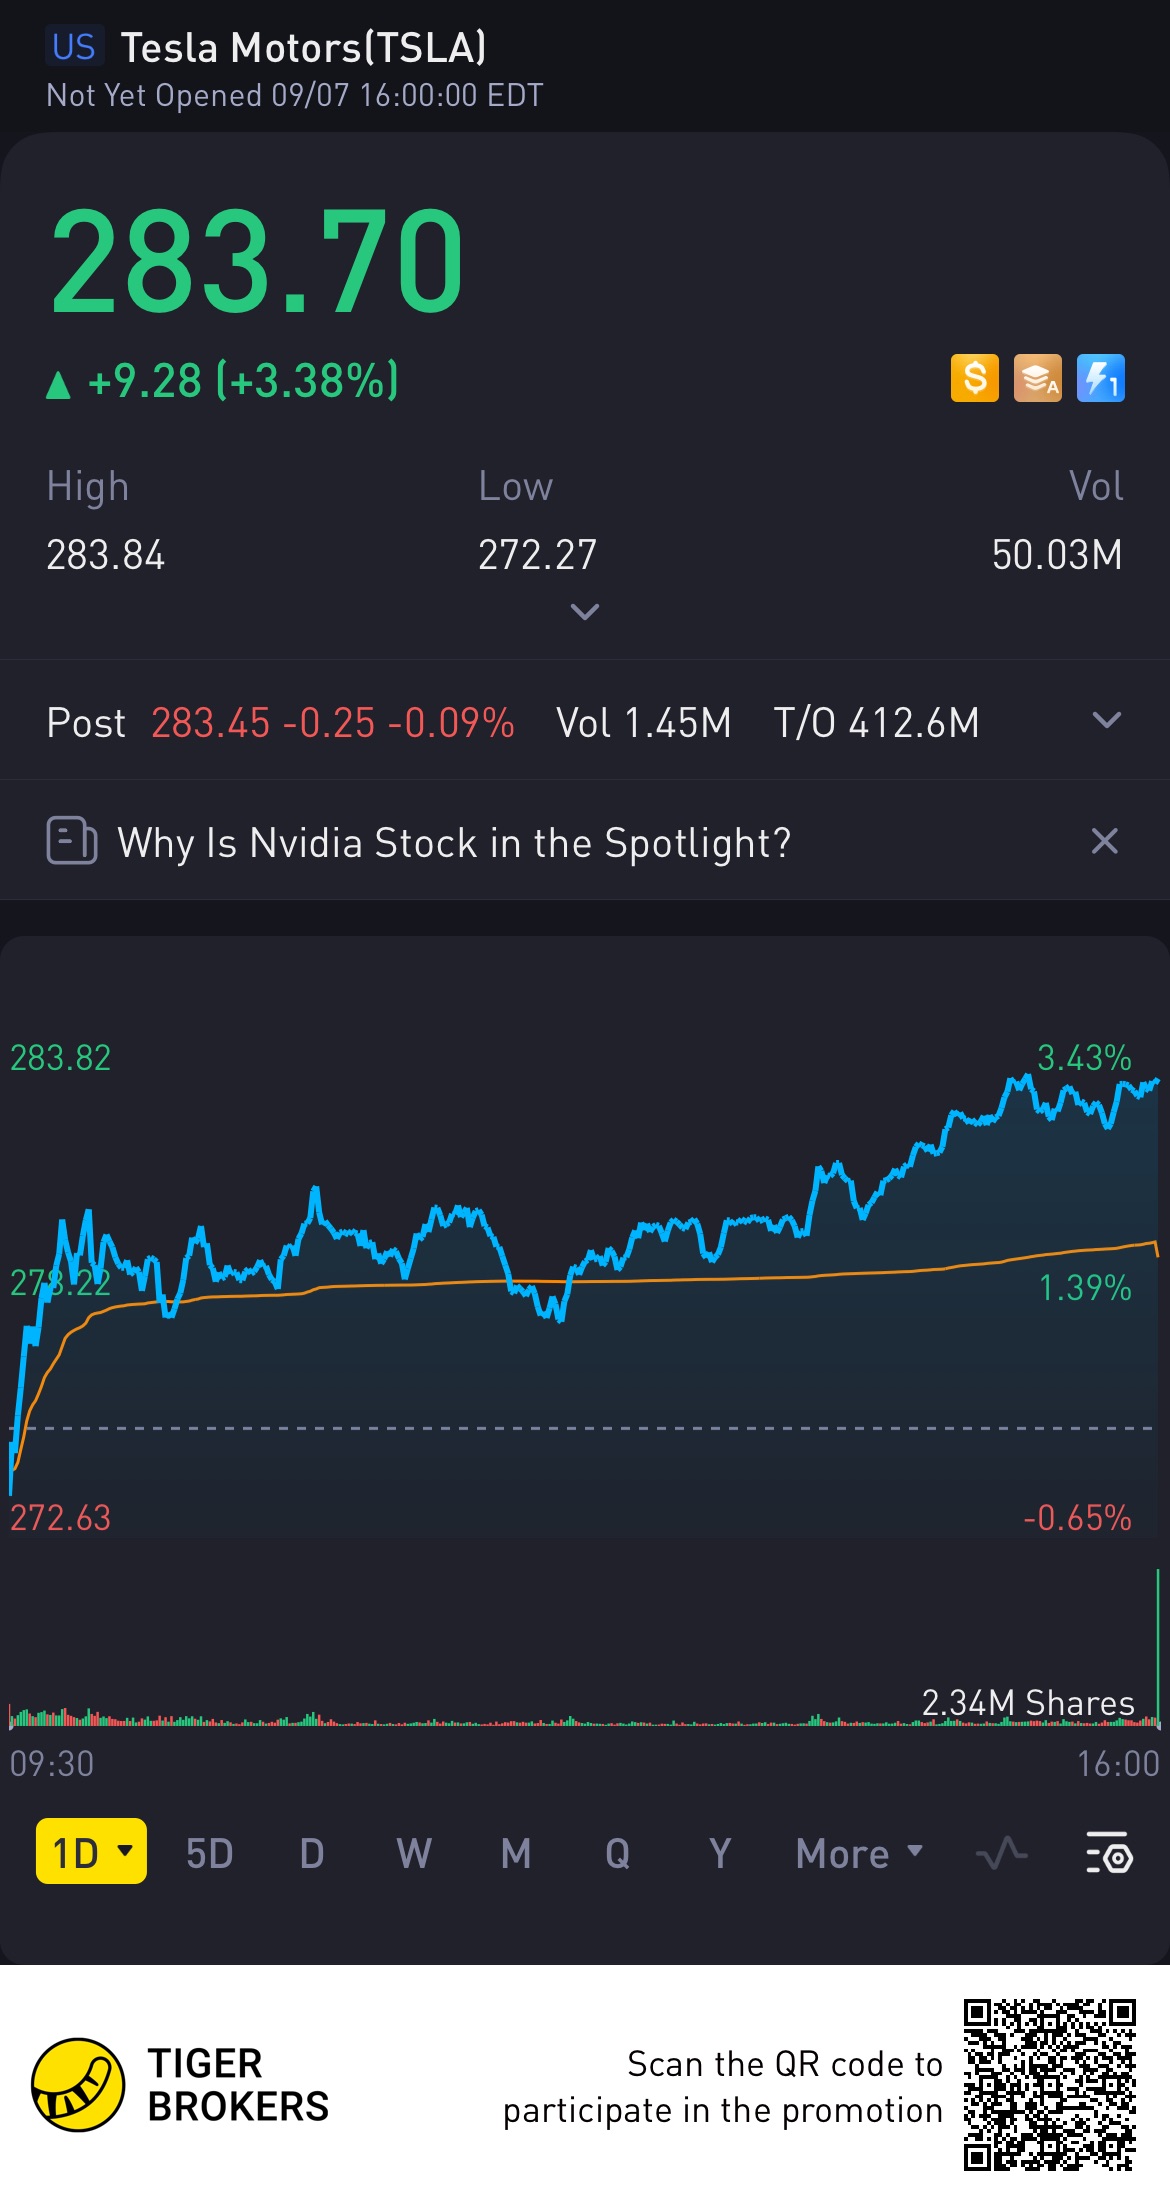
Task: Open the 1D timeframe dropdown
Action: 91,1852
